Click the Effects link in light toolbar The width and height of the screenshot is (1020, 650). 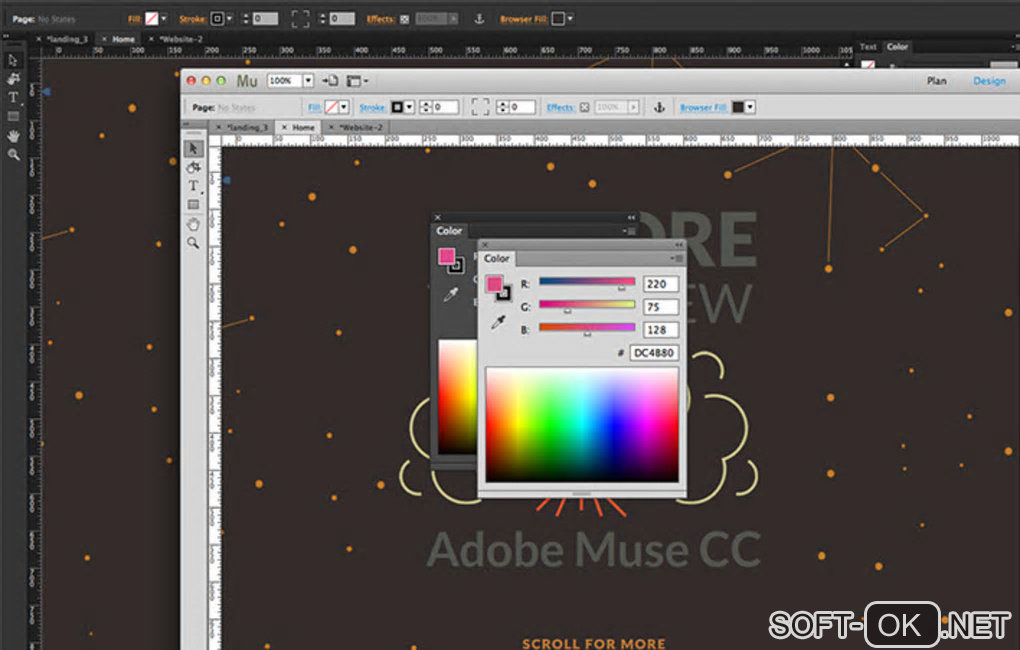(561, 107)
